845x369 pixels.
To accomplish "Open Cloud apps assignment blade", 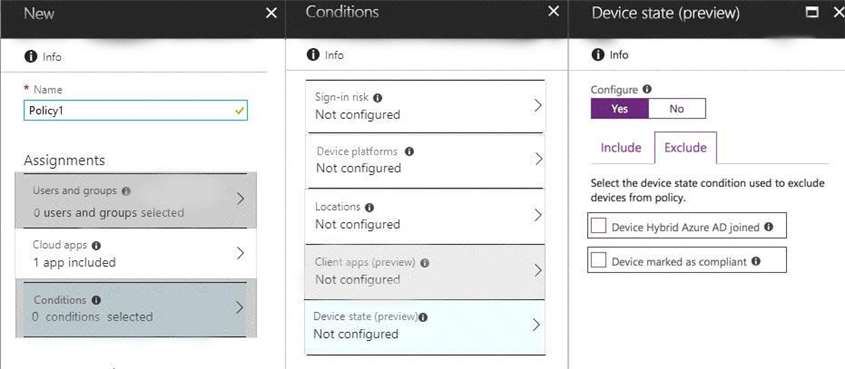I will (x=136, y=253).
